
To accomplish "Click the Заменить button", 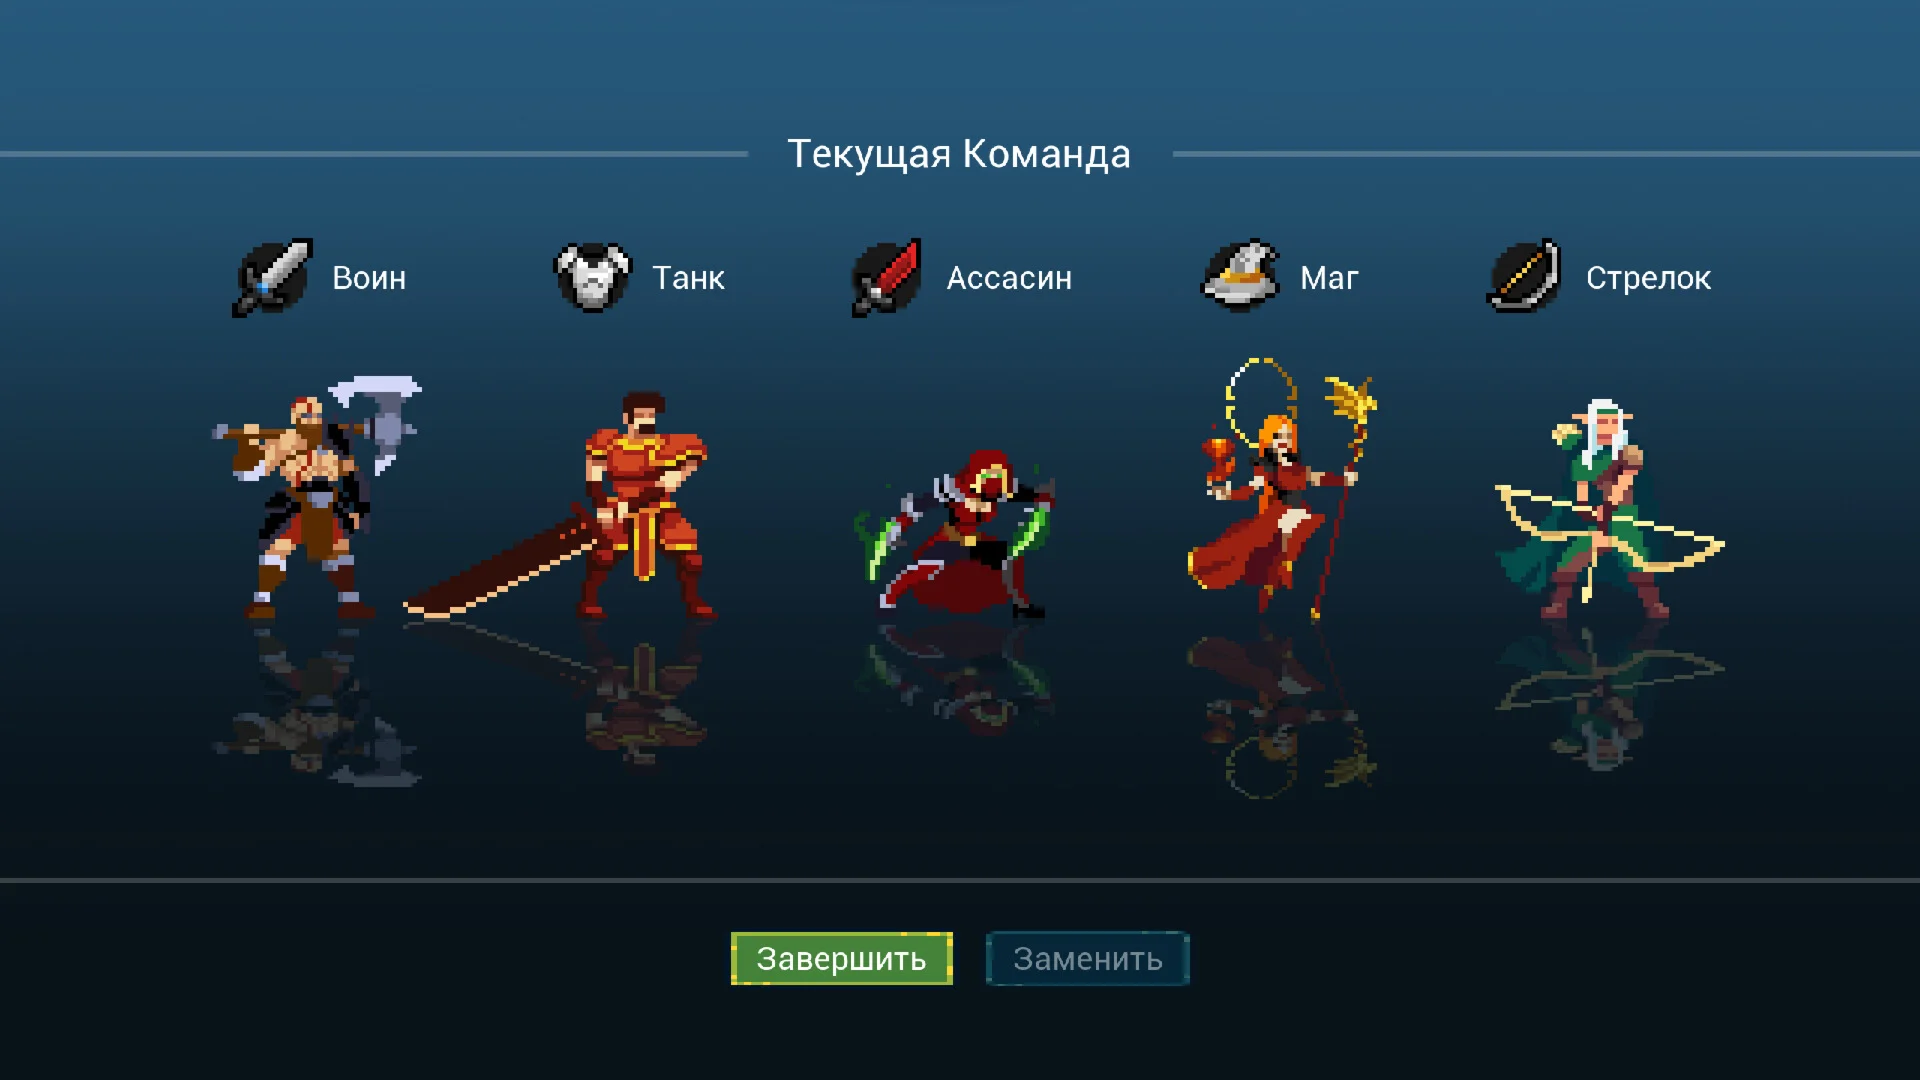I will [x=1088, y=959].
